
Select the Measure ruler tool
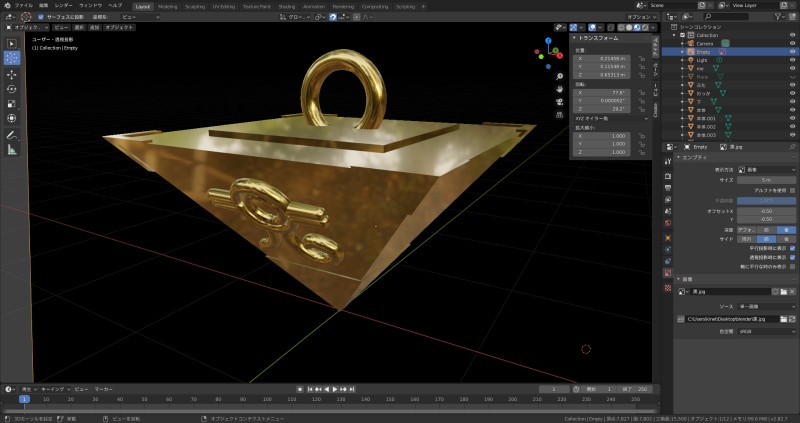coord(12,150)
